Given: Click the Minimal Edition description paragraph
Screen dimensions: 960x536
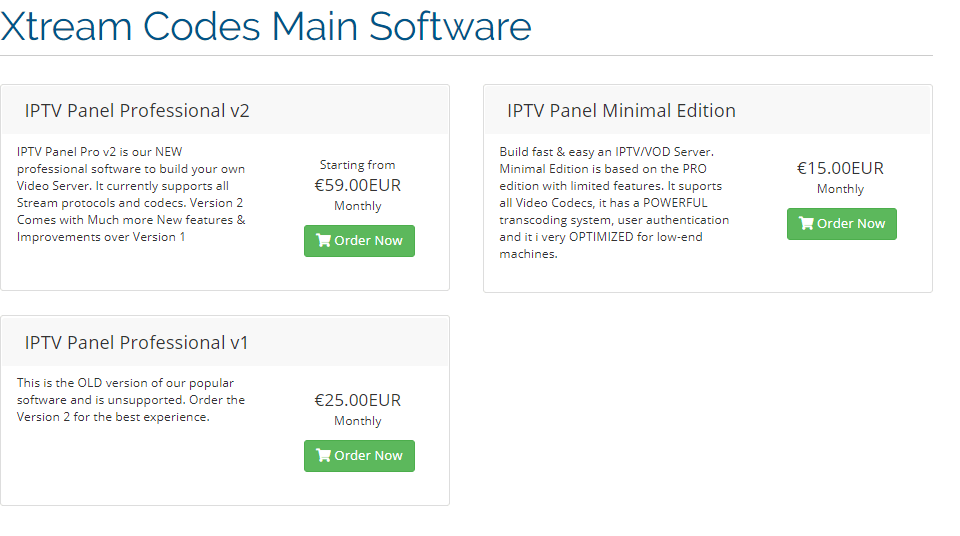Looking at the screenshot, I should tap(614, 203).
